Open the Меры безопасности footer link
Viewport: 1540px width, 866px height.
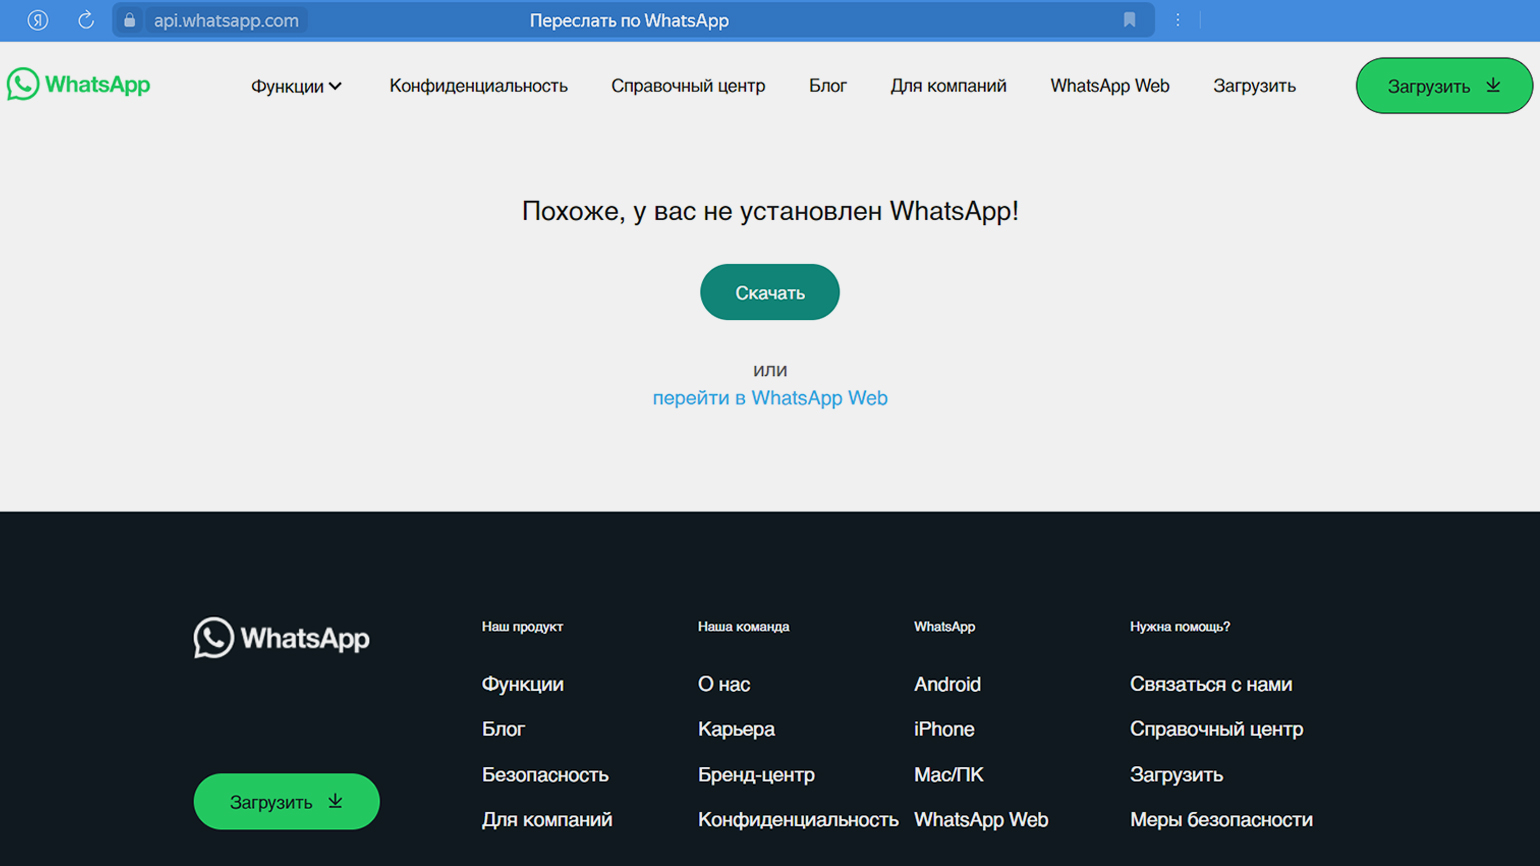pos(1221,819)
